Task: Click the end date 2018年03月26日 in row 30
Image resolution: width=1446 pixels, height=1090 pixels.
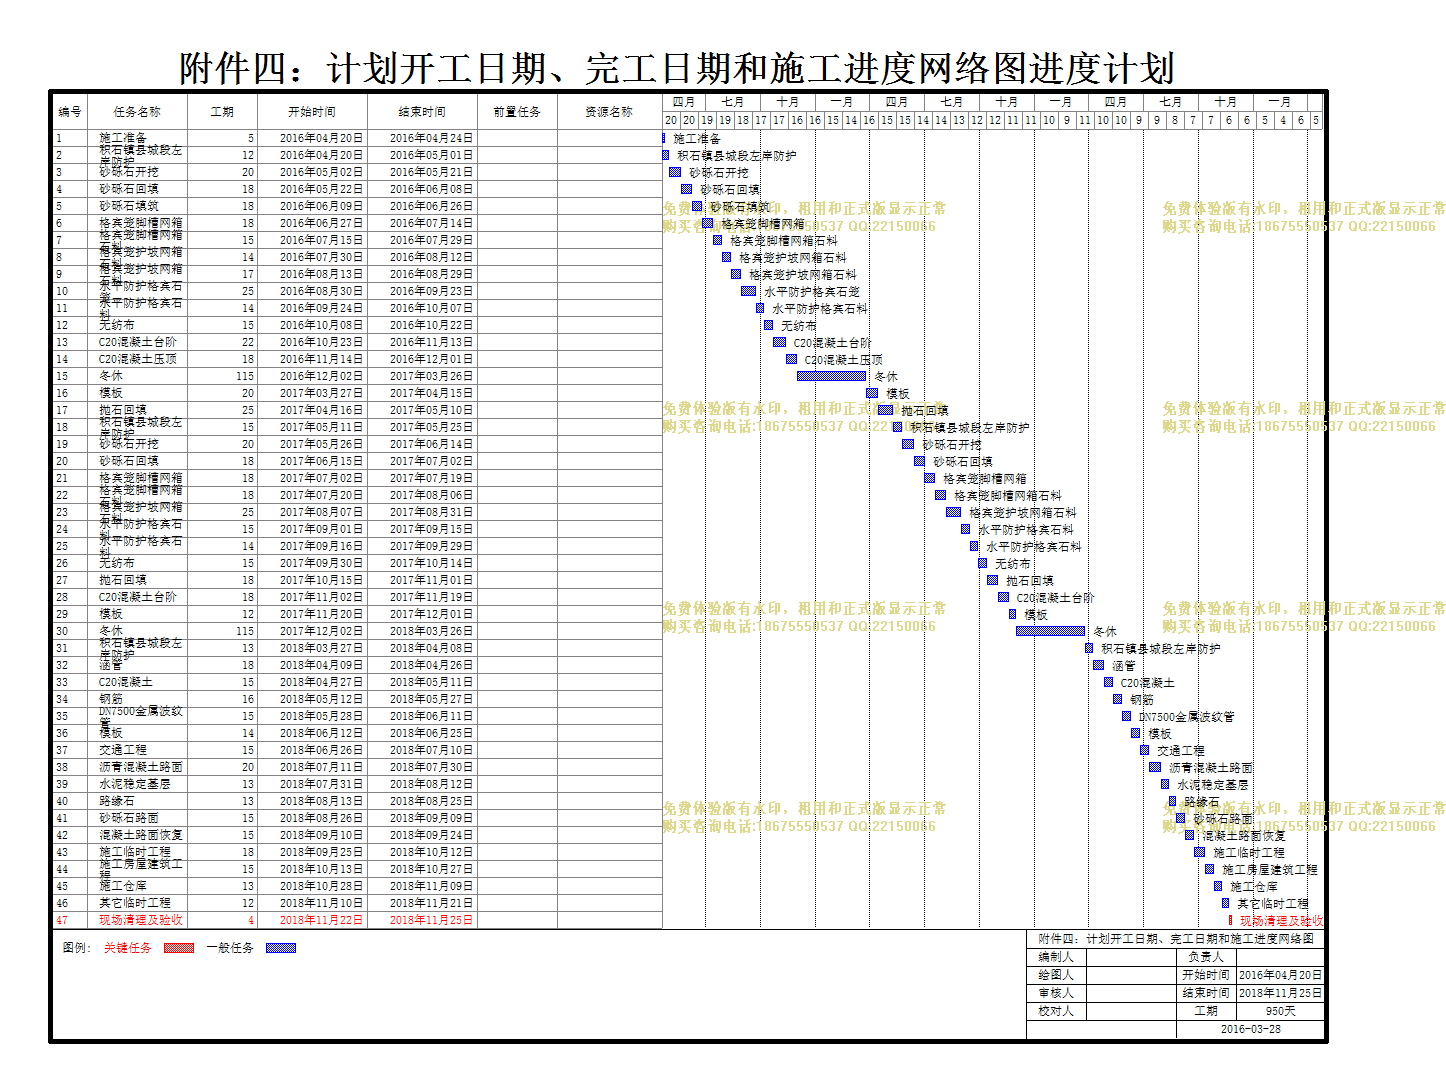Action: pos(432,631)
